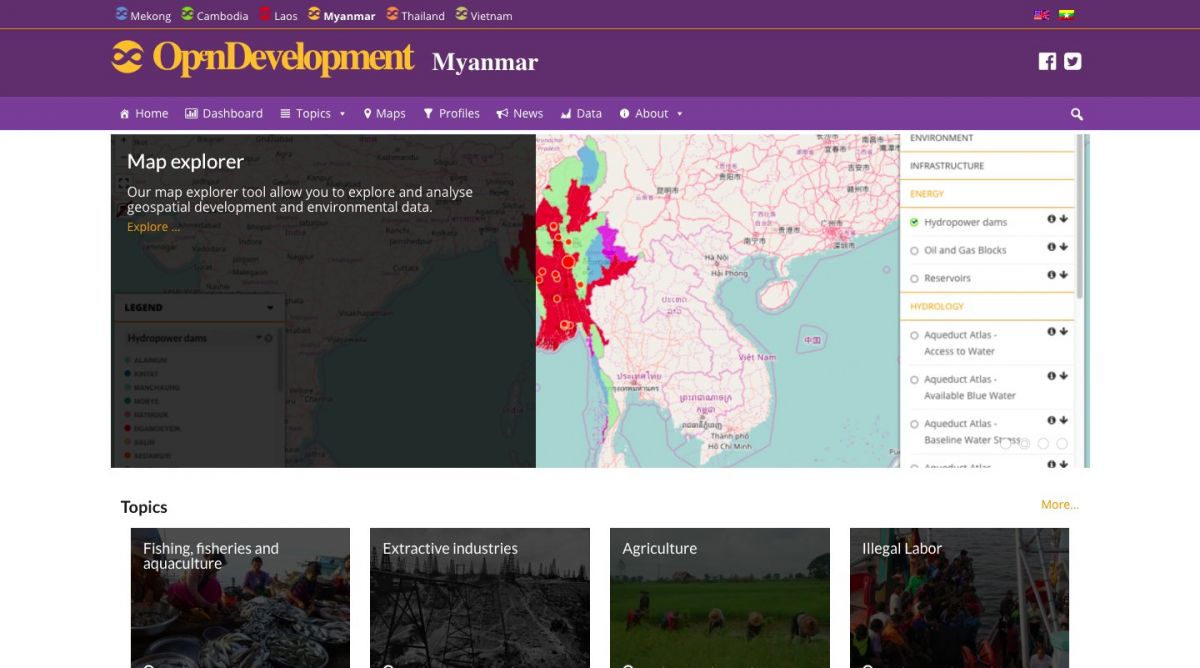Open the Facebook page icon
Viewport: 1200px width, 668px height.
point(1047,61)
